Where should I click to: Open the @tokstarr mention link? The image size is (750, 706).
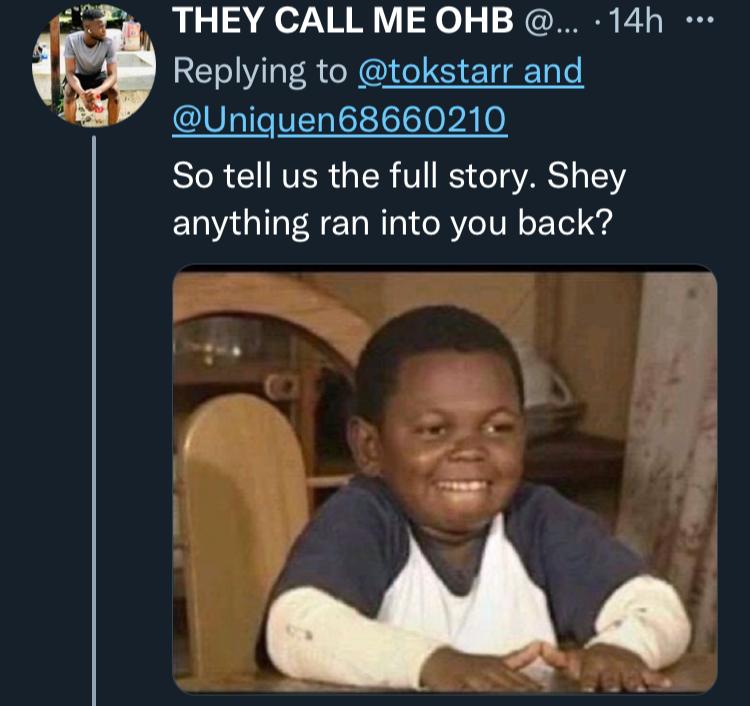click(437, 71)
